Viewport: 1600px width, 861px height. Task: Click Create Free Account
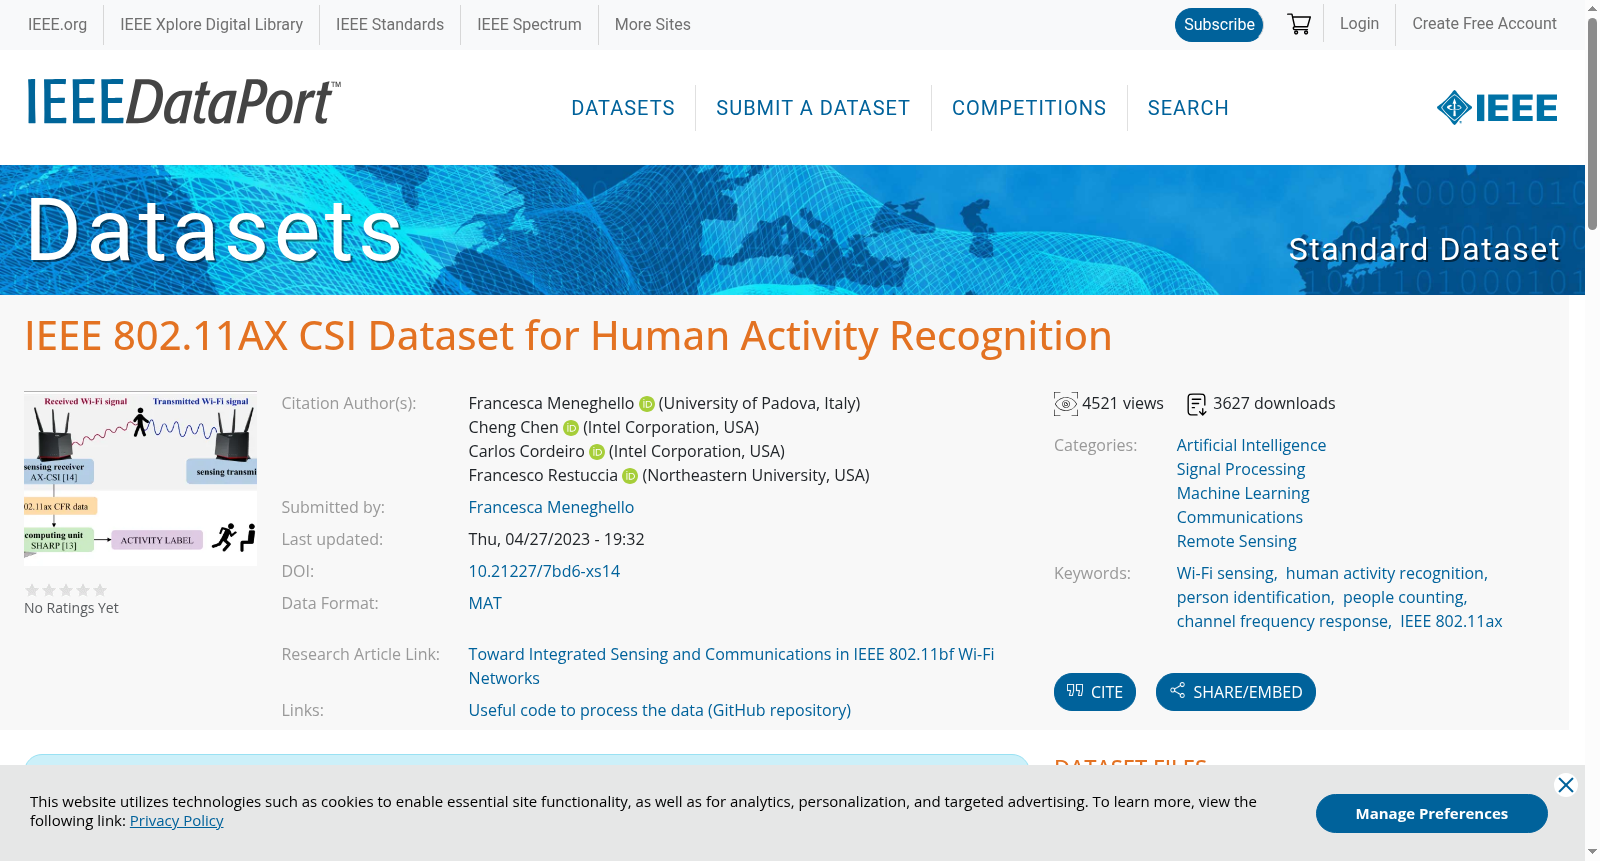point(1484,23)
